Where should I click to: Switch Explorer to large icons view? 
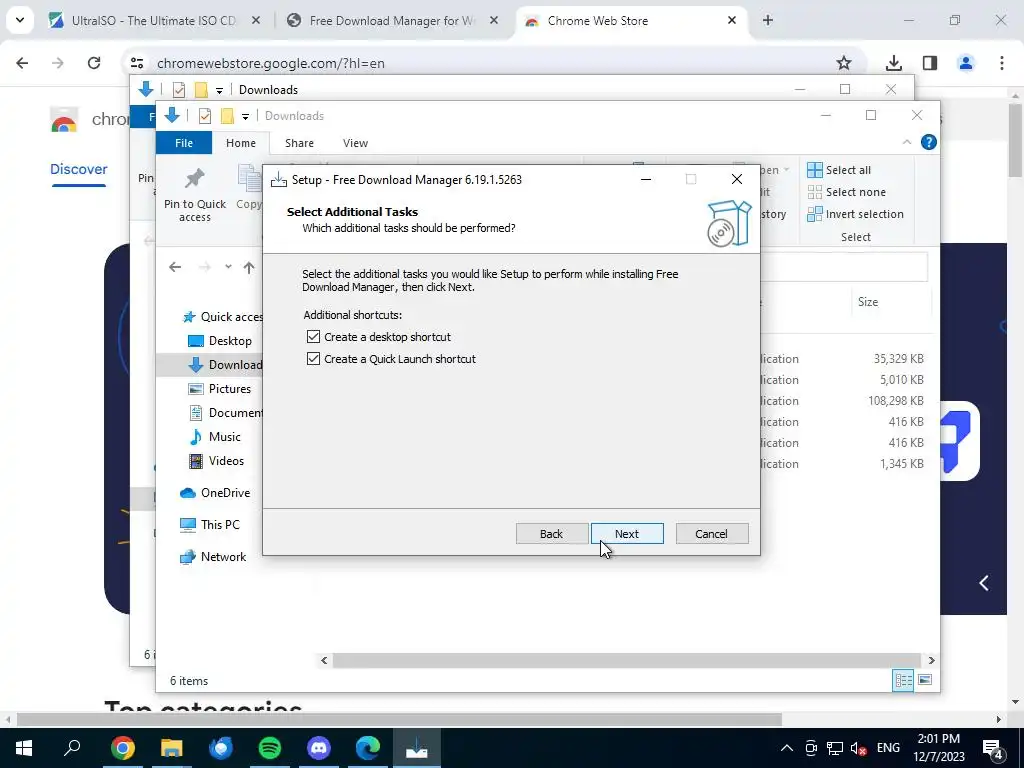click(x=925, y=680)
